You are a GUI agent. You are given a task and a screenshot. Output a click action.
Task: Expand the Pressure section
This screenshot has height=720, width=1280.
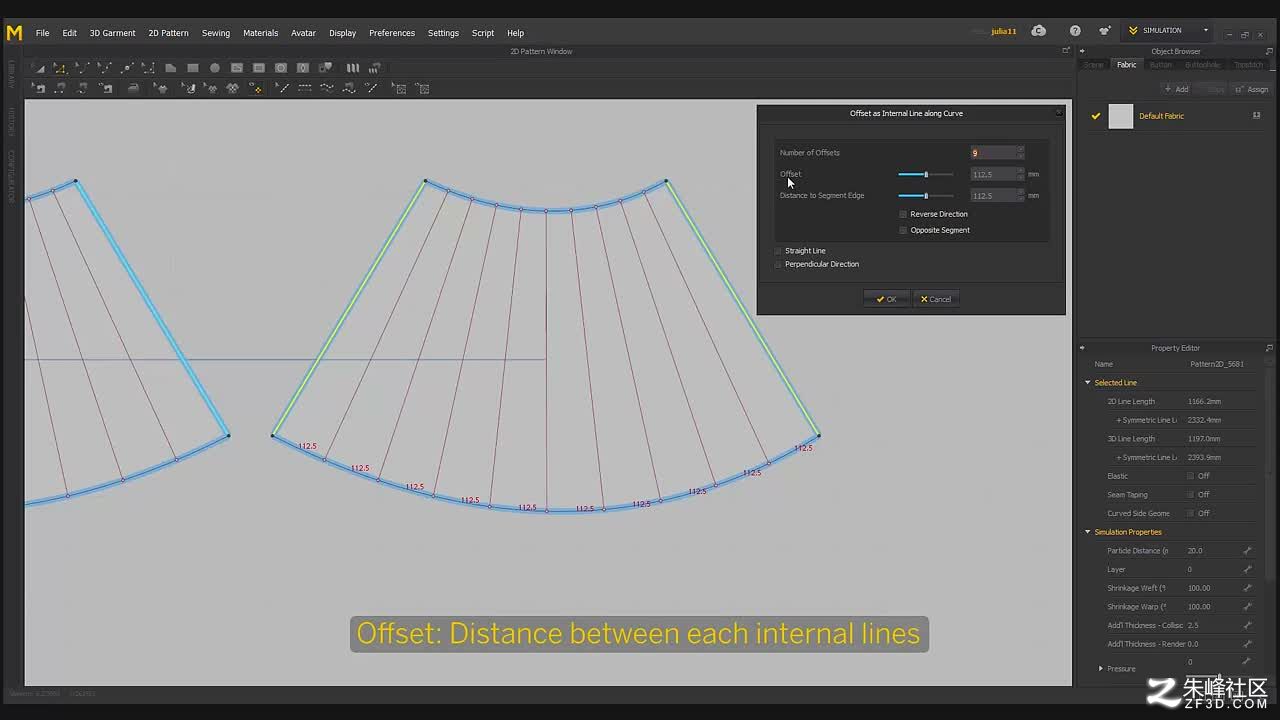(1101, 669)
